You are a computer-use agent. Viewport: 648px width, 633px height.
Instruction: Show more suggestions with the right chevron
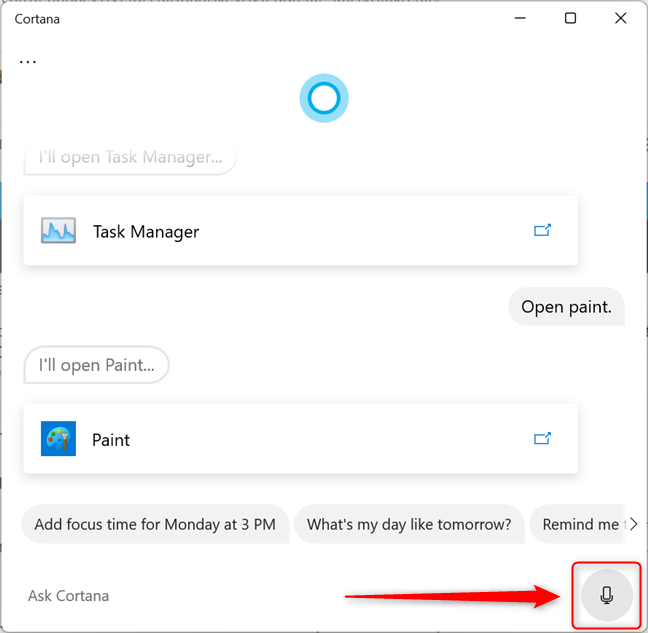(x=633, y=524)
